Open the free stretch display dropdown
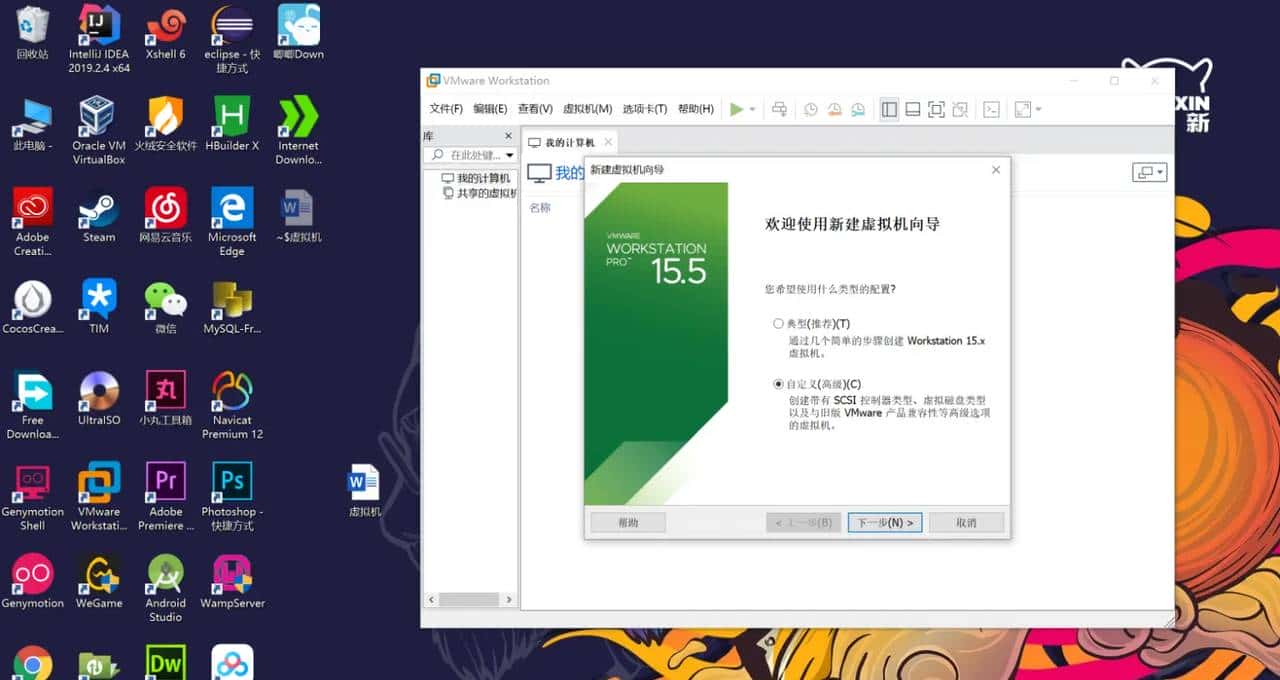This screenshot has height=680, width=1280. [x=1036, y=109]
